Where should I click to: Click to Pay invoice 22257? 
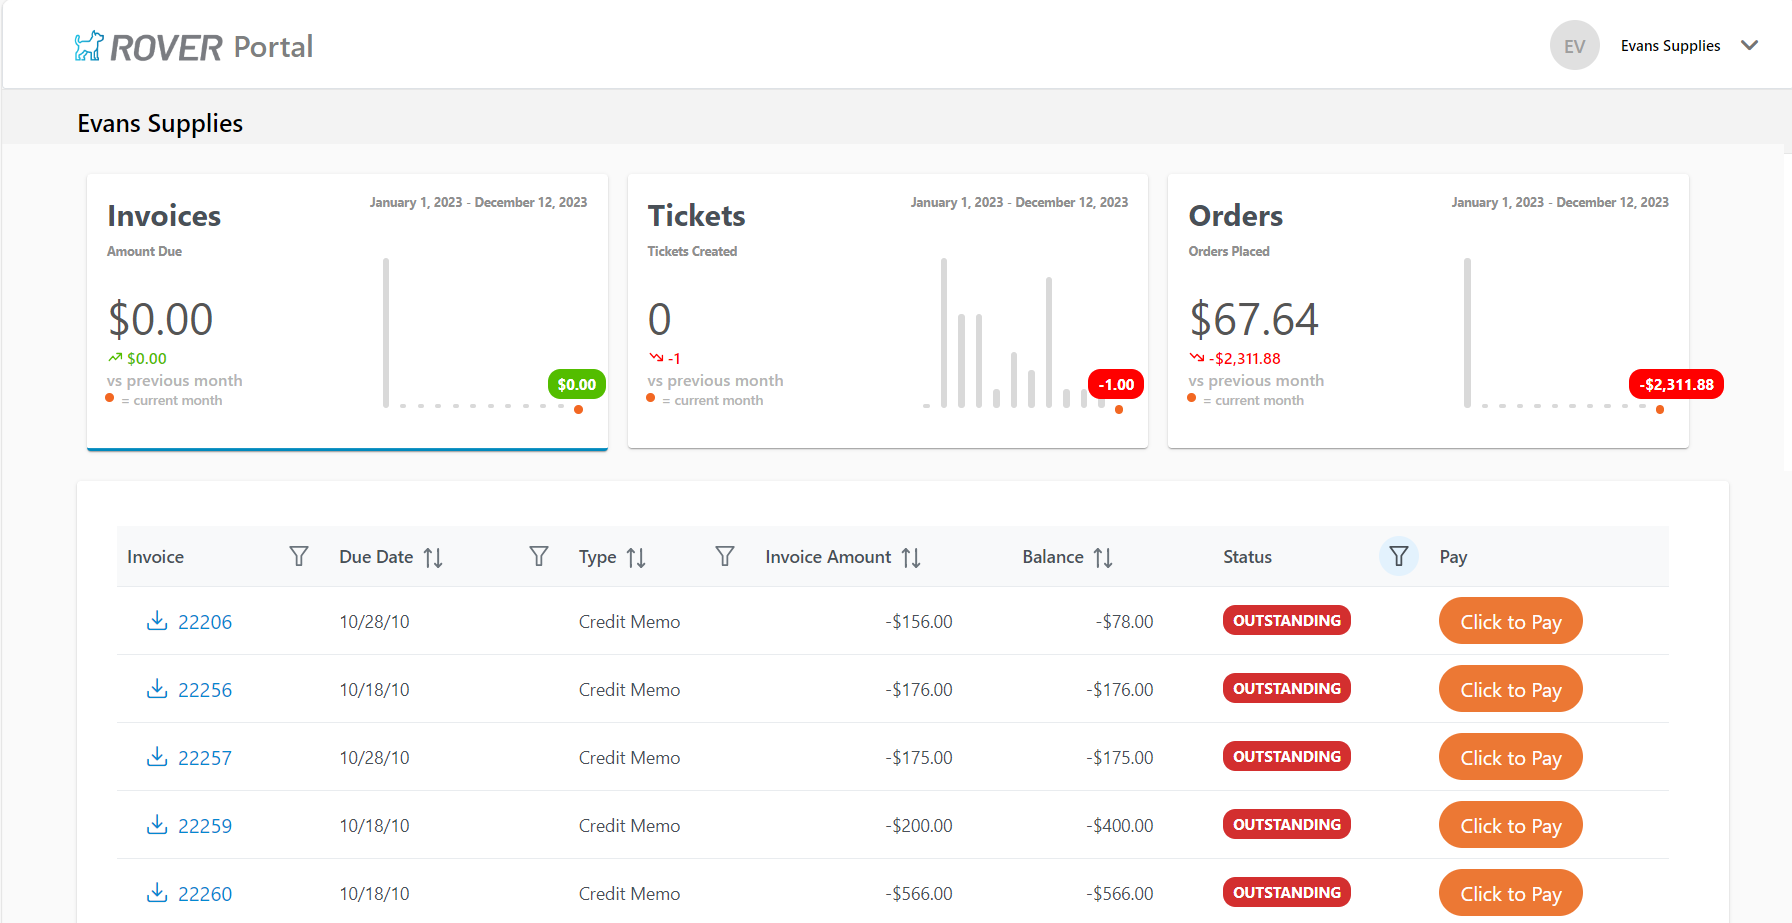[1510, 757]
